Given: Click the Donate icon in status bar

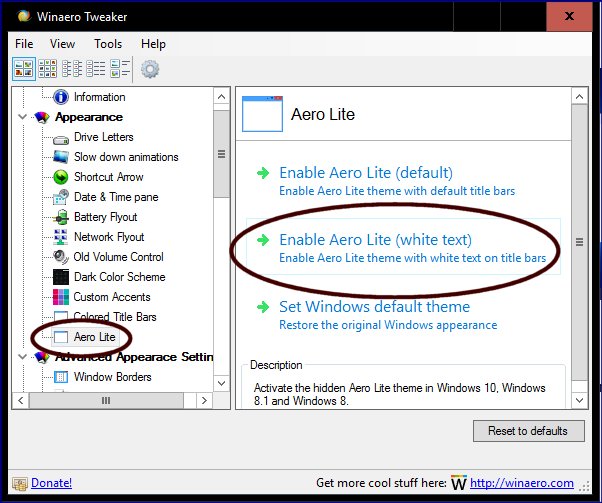Looking at the screenshot, I should (x=20, y=483).
